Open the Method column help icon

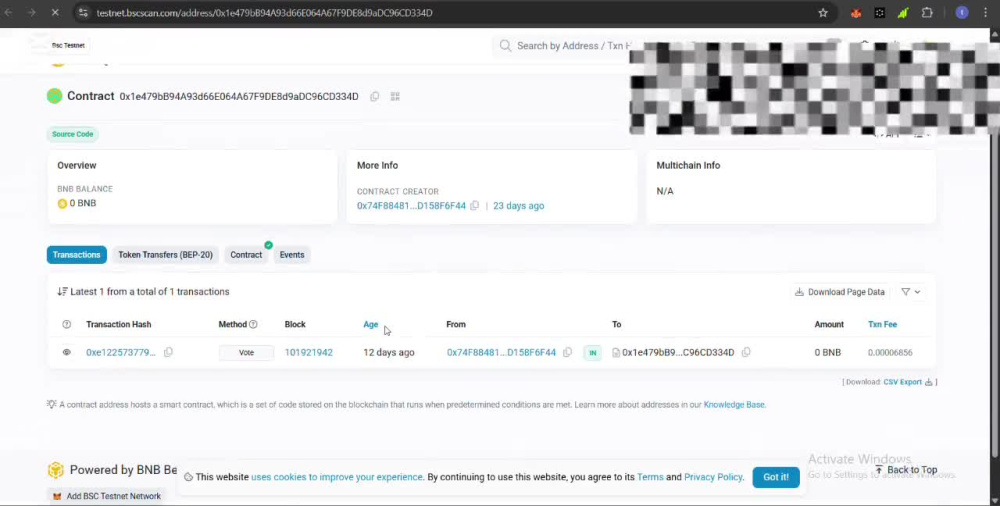point(253,324)
